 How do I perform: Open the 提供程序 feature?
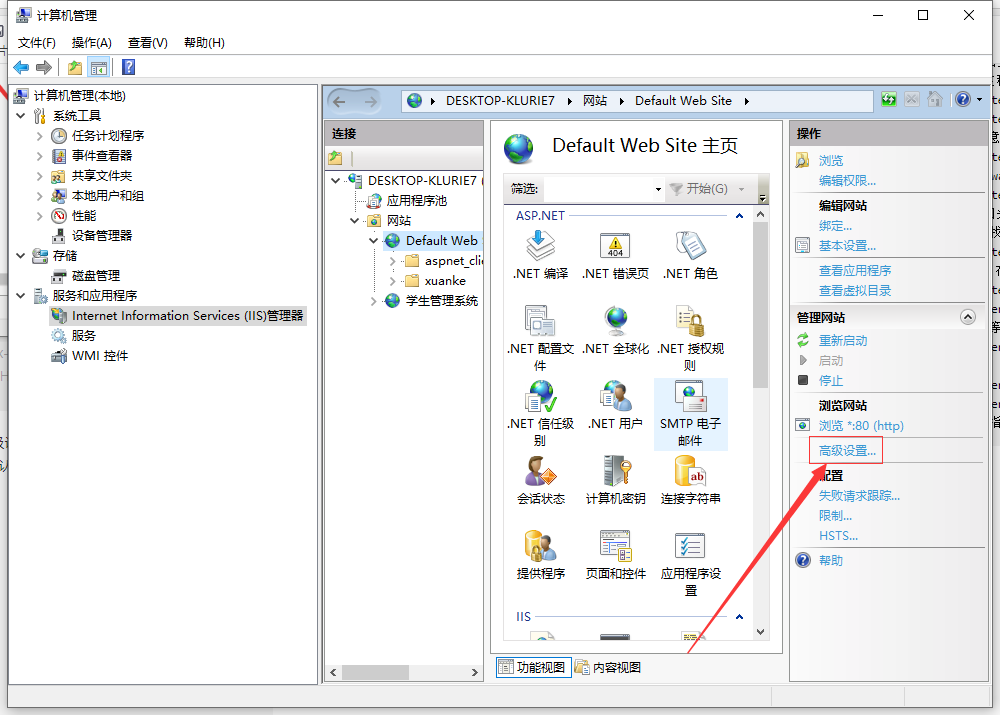coord(540,555)
